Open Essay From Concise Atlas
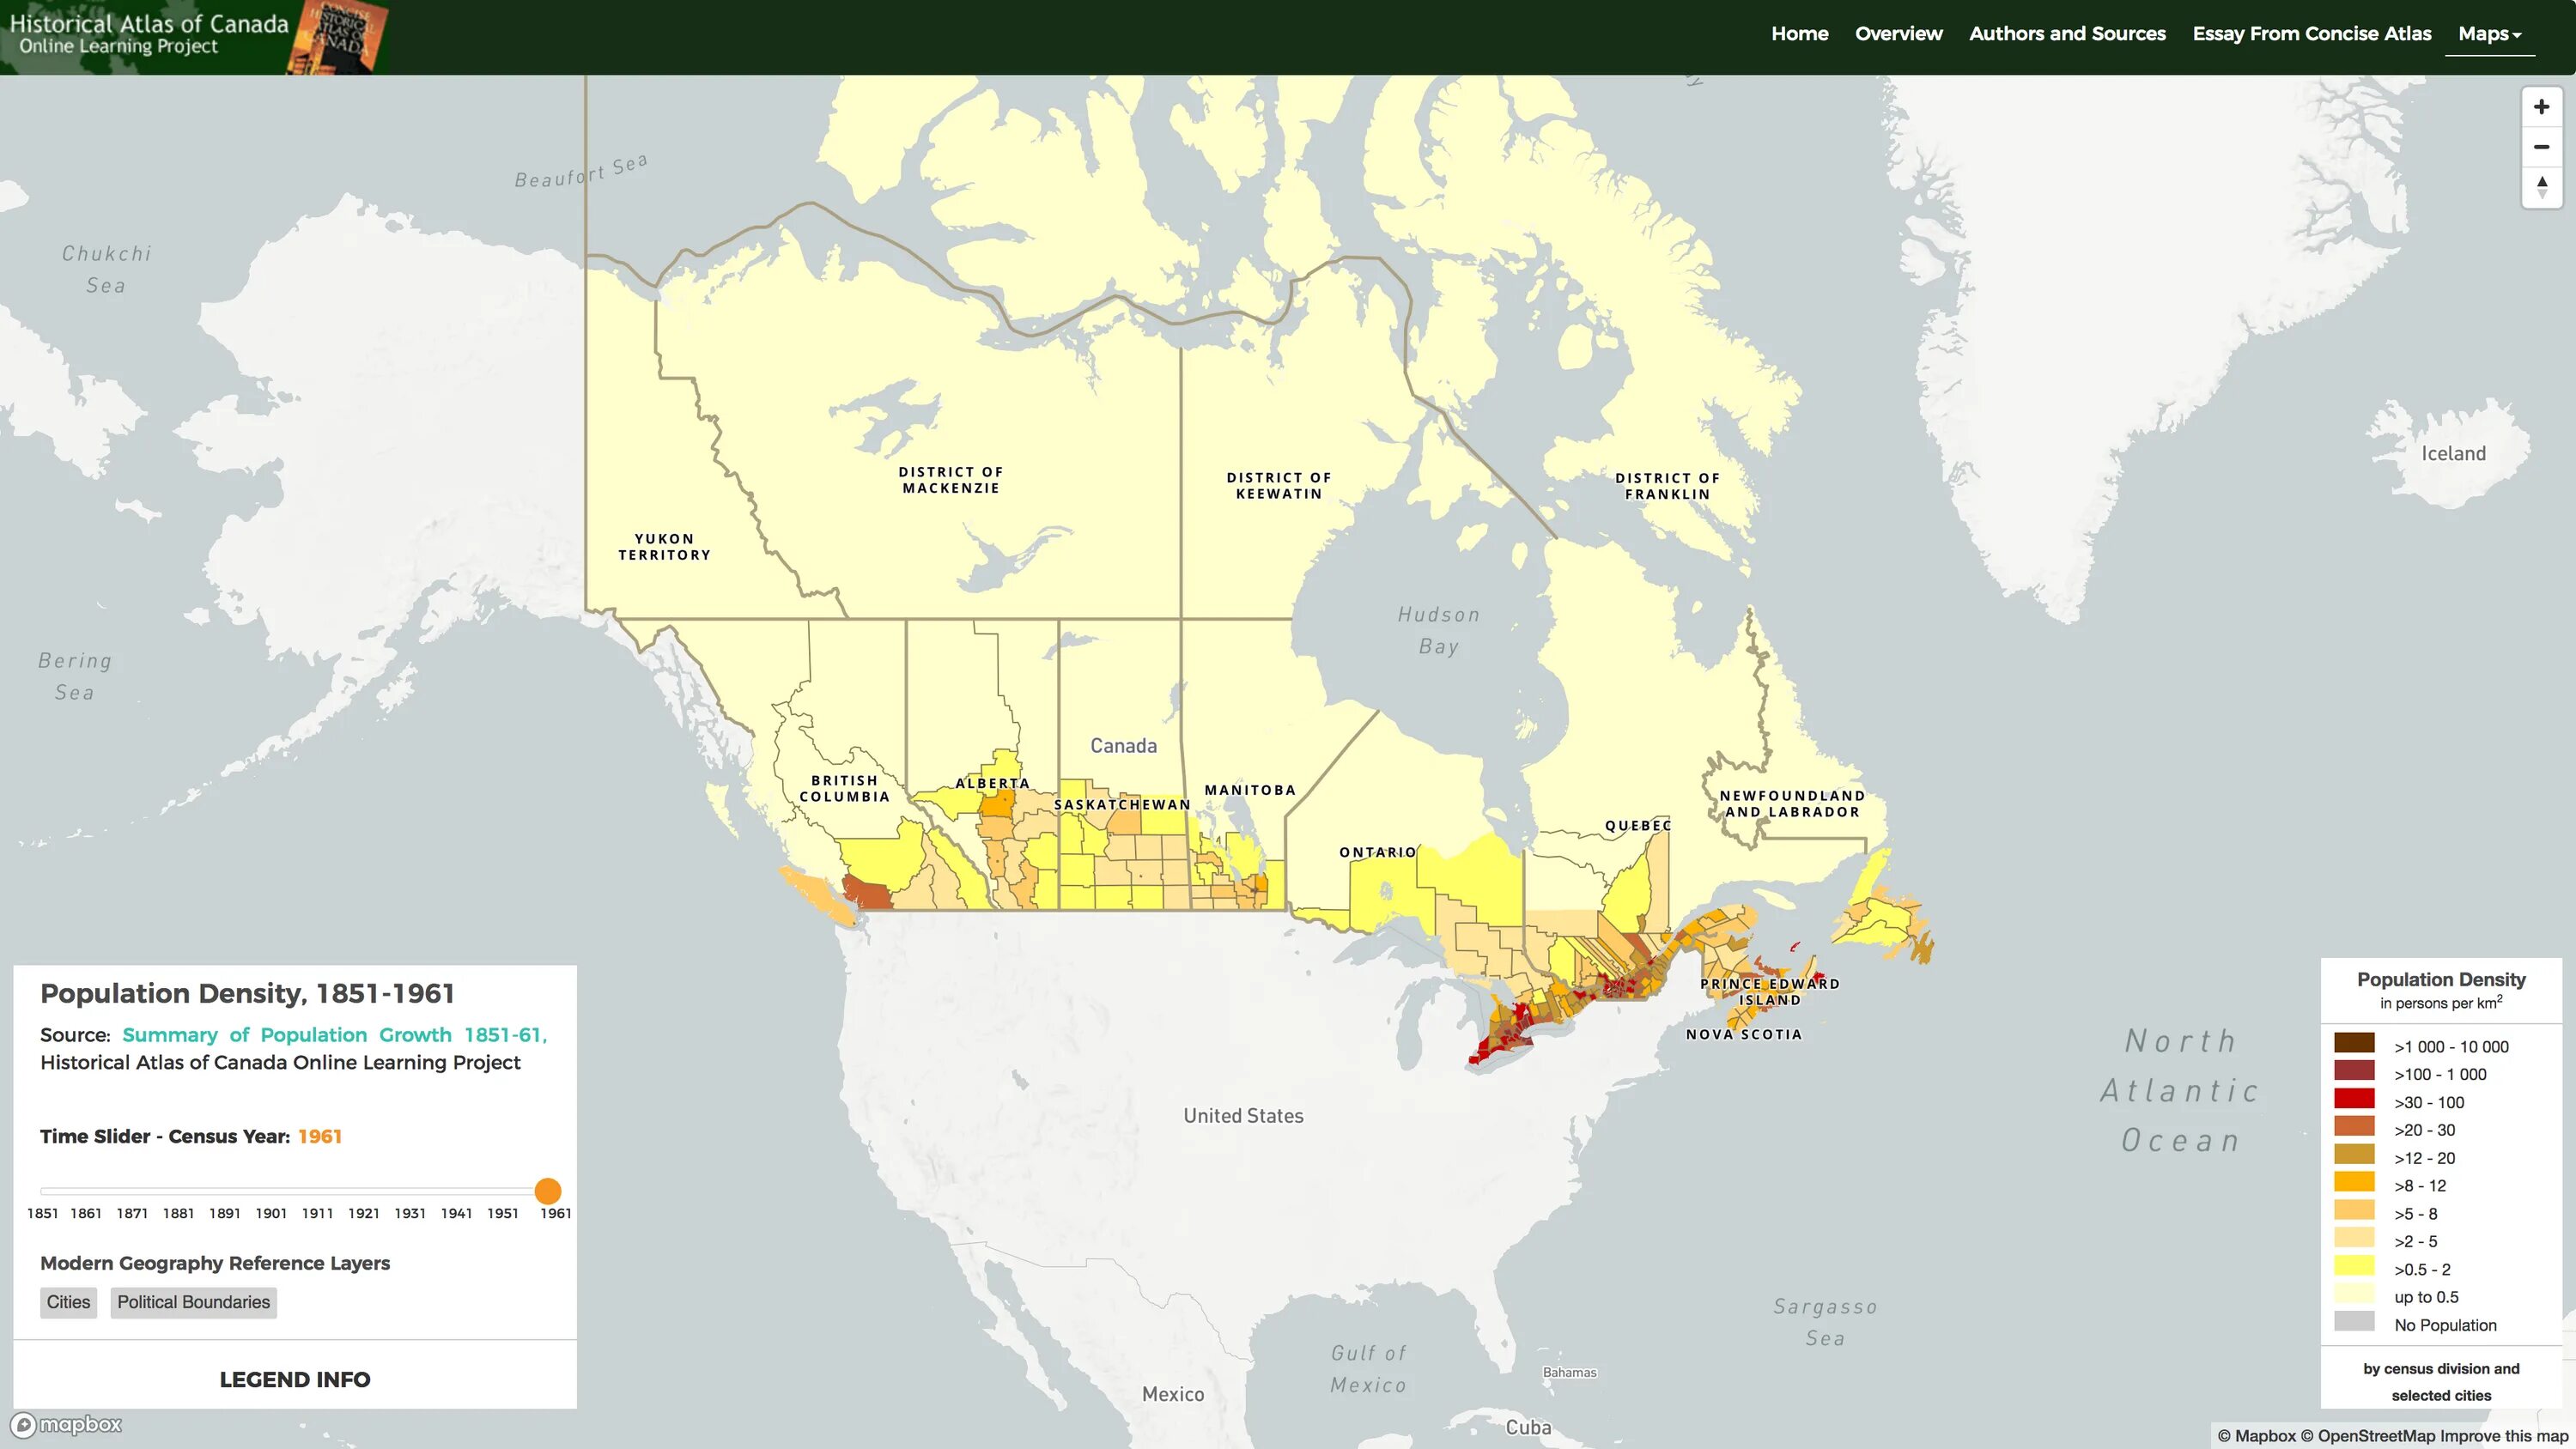Screen dimensions: 2576x1449 click(x=2311, y=34)
